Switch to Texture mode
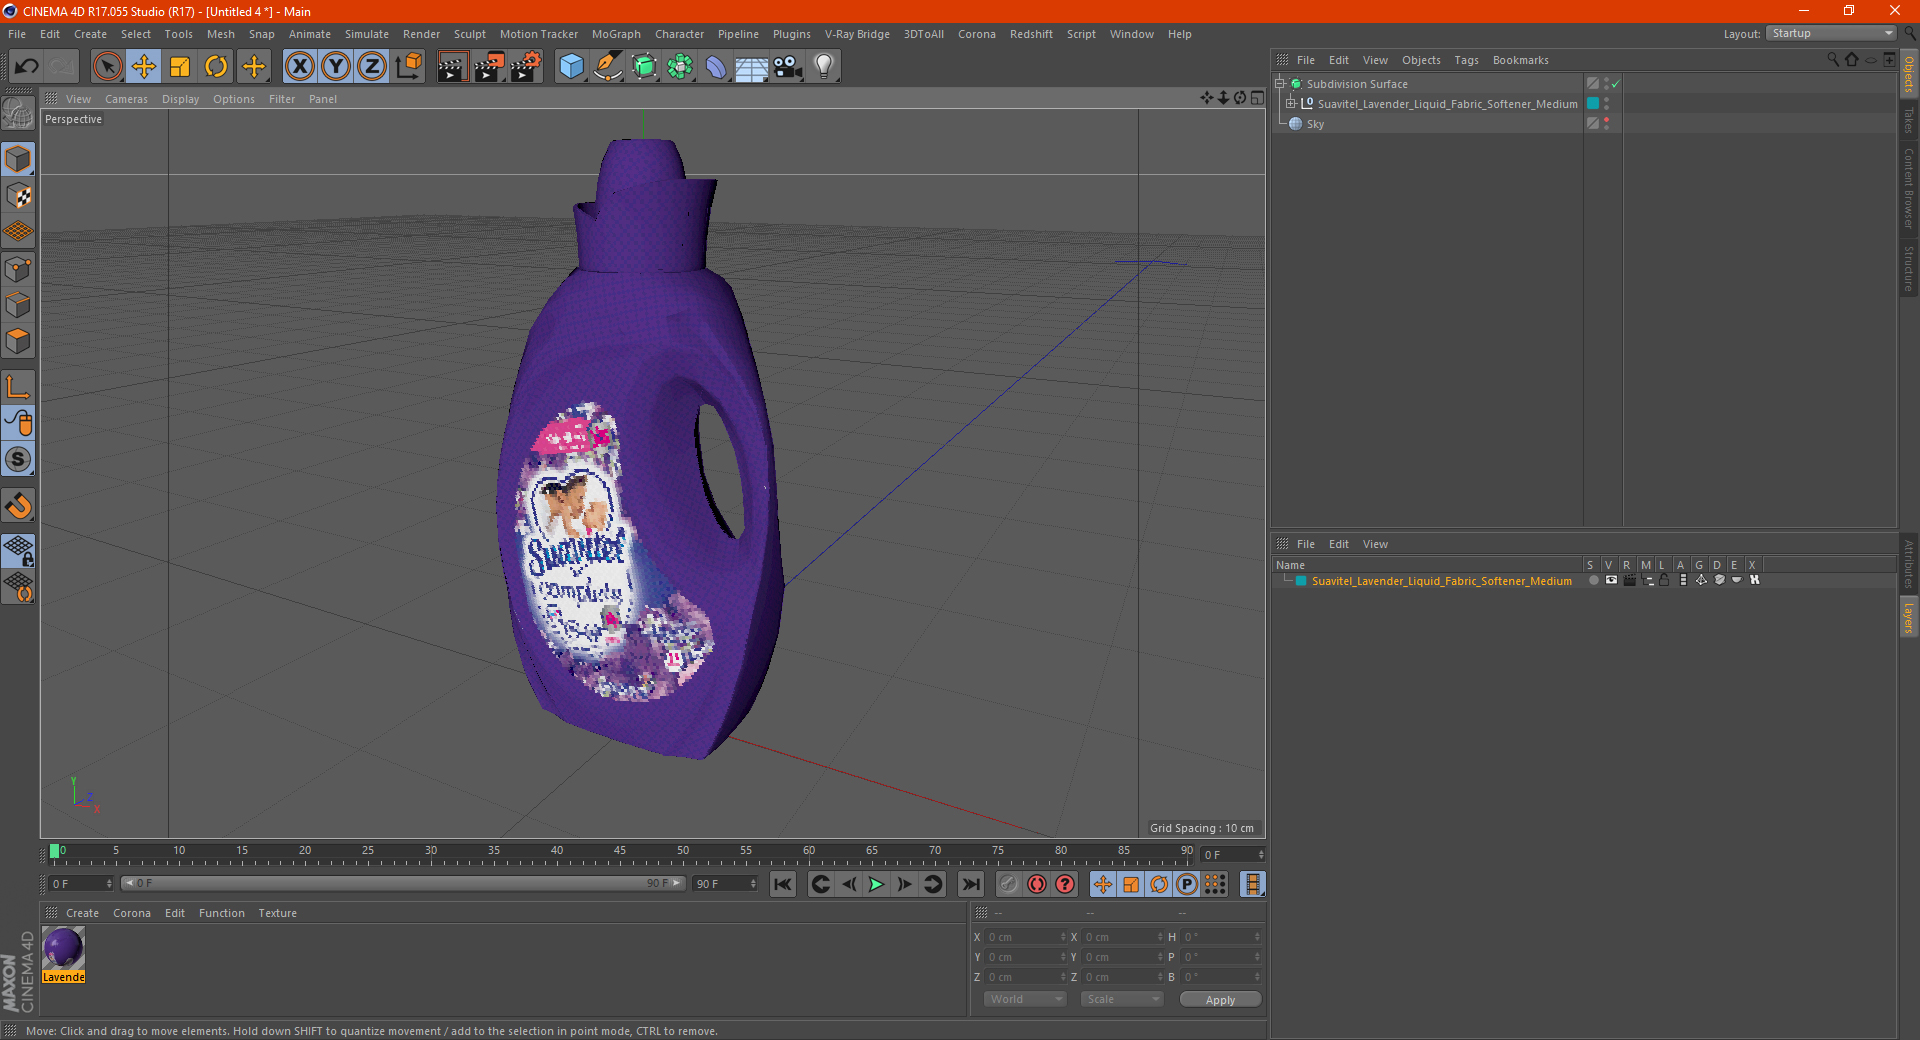Image resolution: width=1920 pixels, height=1040 pixels. [x=18, y=196]
